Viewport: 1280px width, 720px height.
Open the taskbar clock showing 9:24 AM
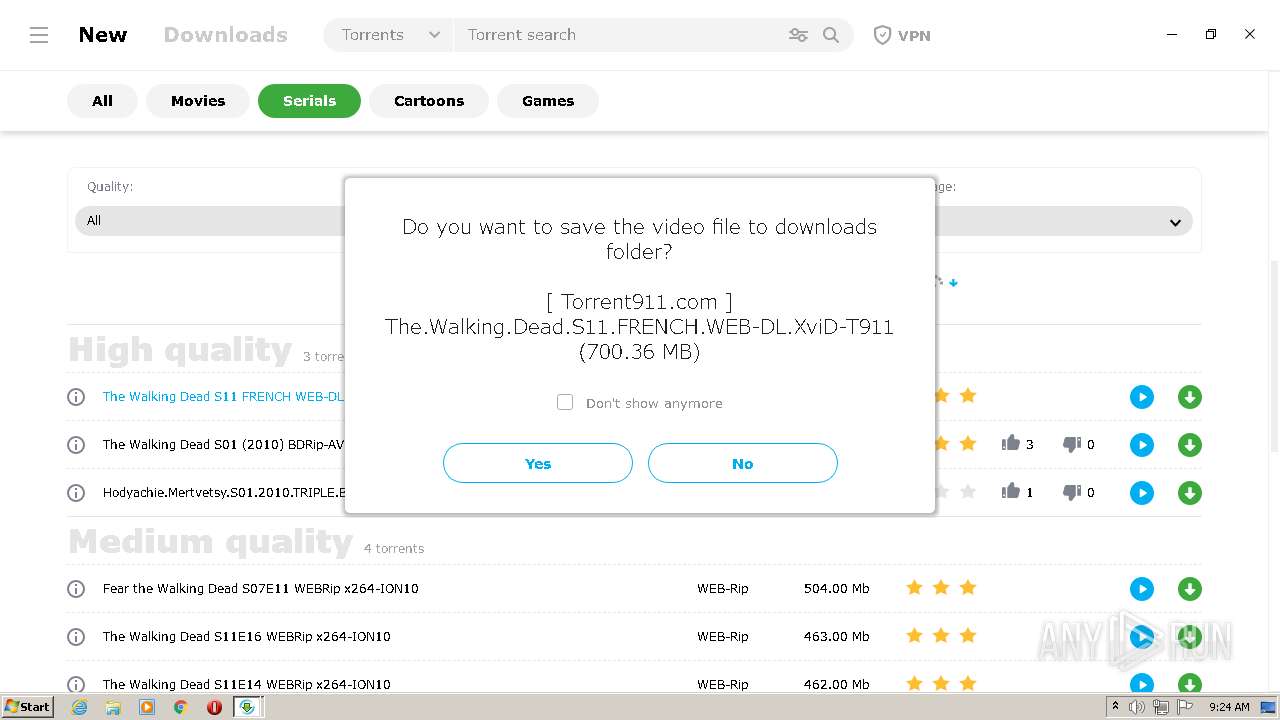(1229, 707)
